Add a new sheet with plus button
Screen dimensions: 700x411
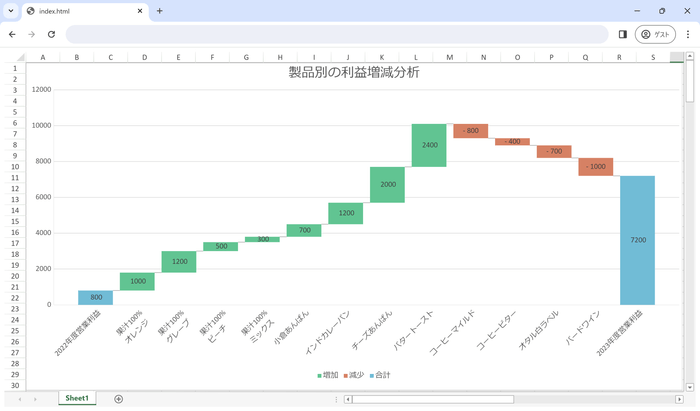point(118,399)
